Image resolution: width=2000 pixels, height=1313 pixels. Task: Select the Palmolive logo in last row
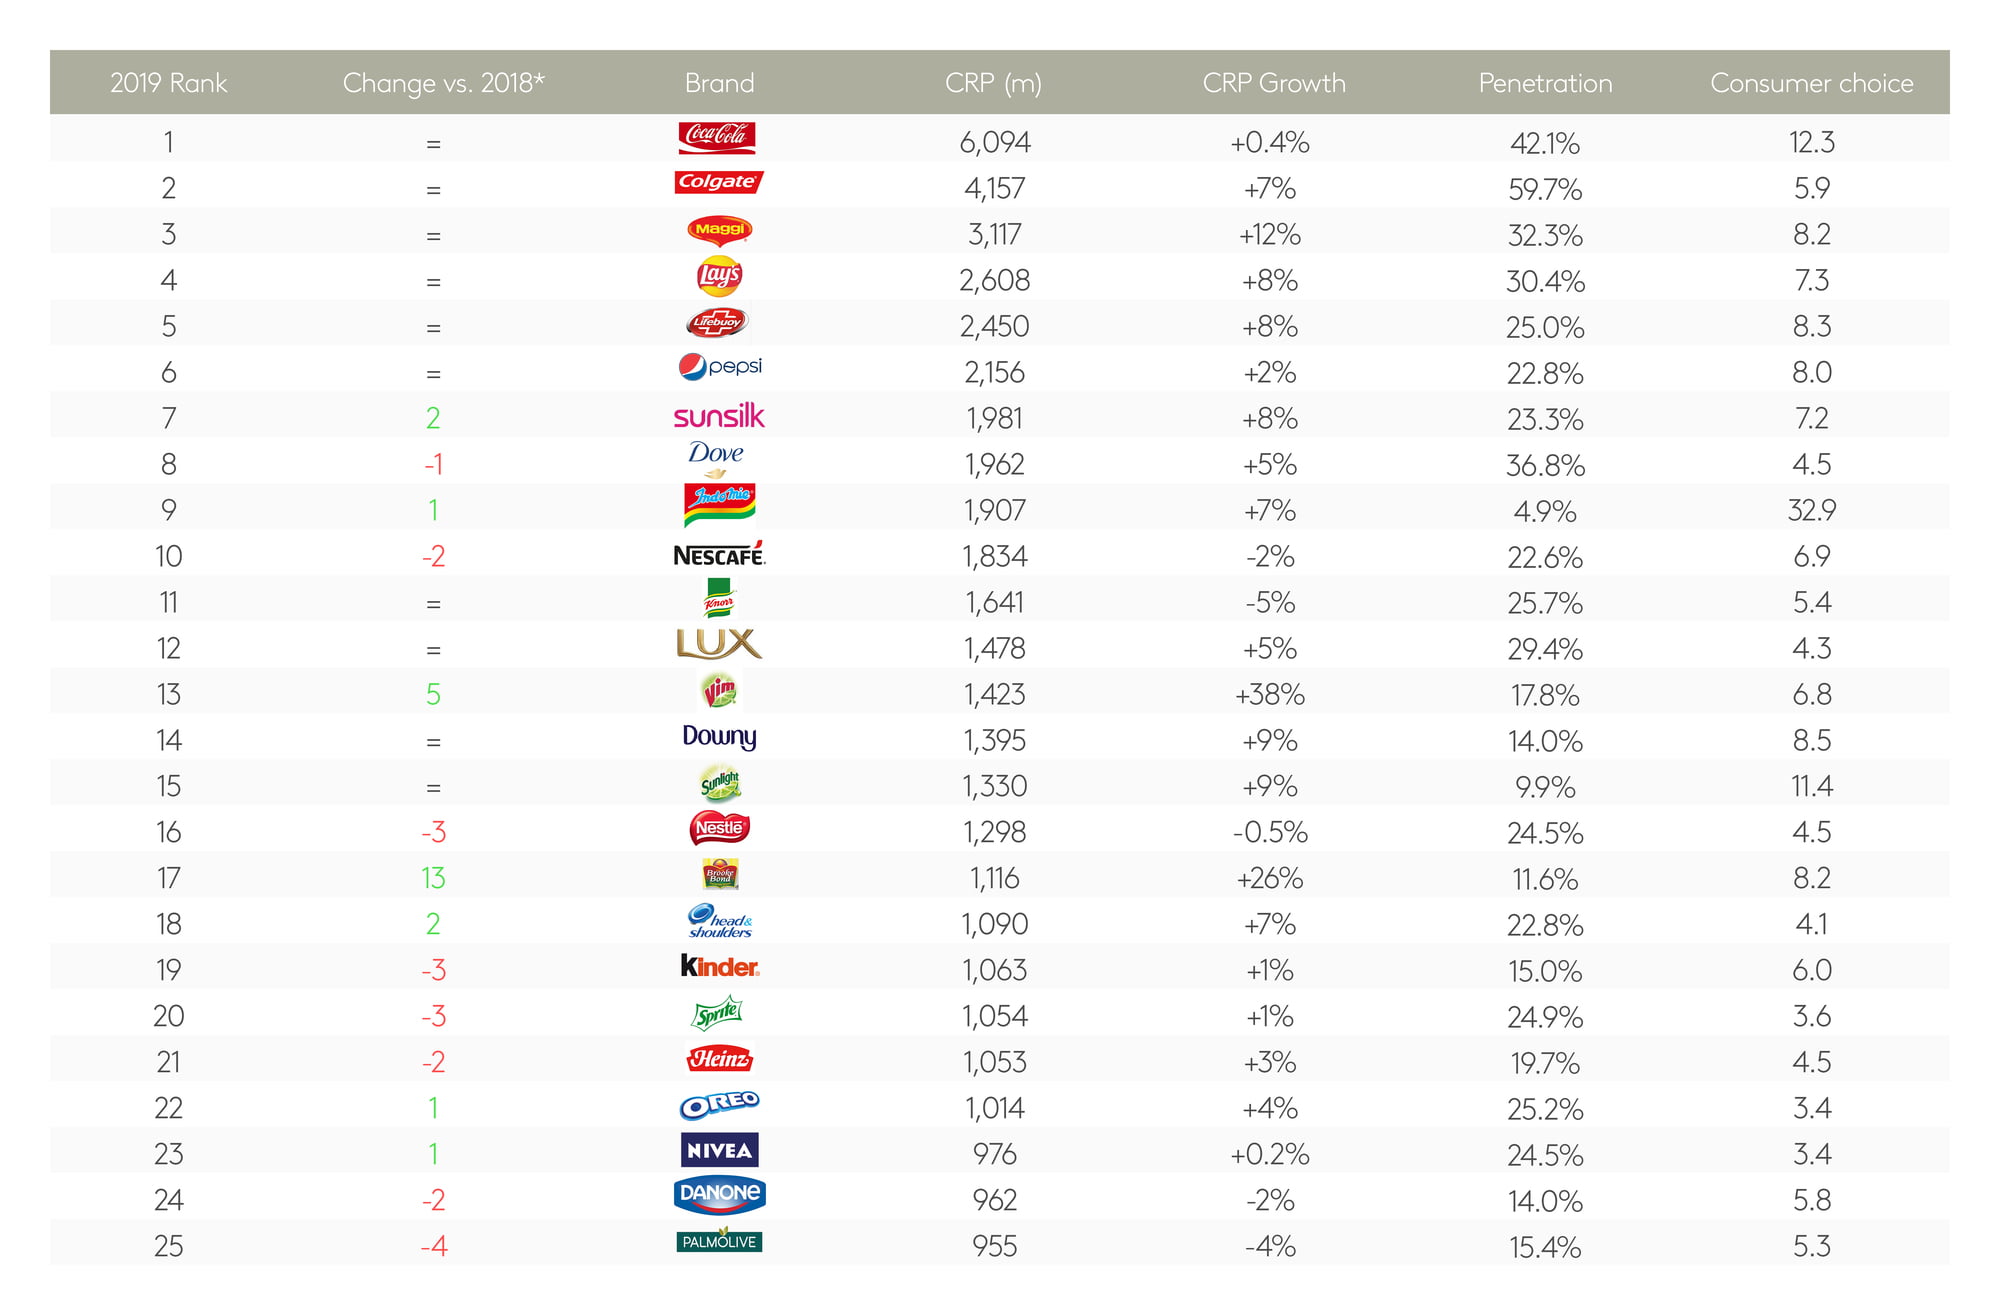(x=719, y=1241)
